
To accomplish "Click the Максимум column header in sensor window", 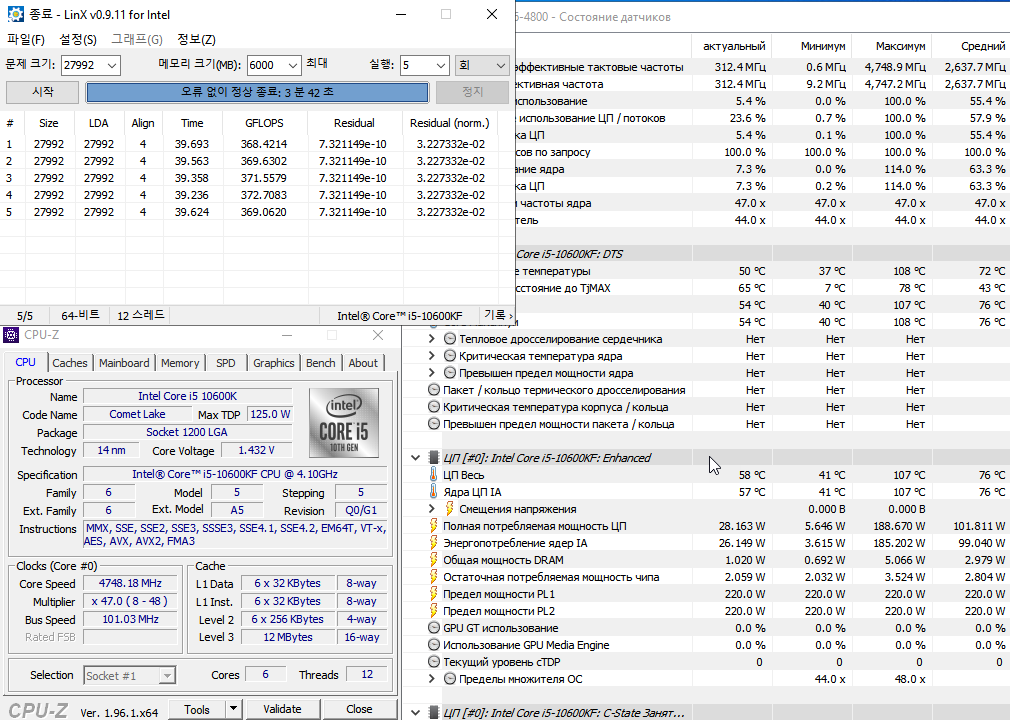I will point(891,46).
